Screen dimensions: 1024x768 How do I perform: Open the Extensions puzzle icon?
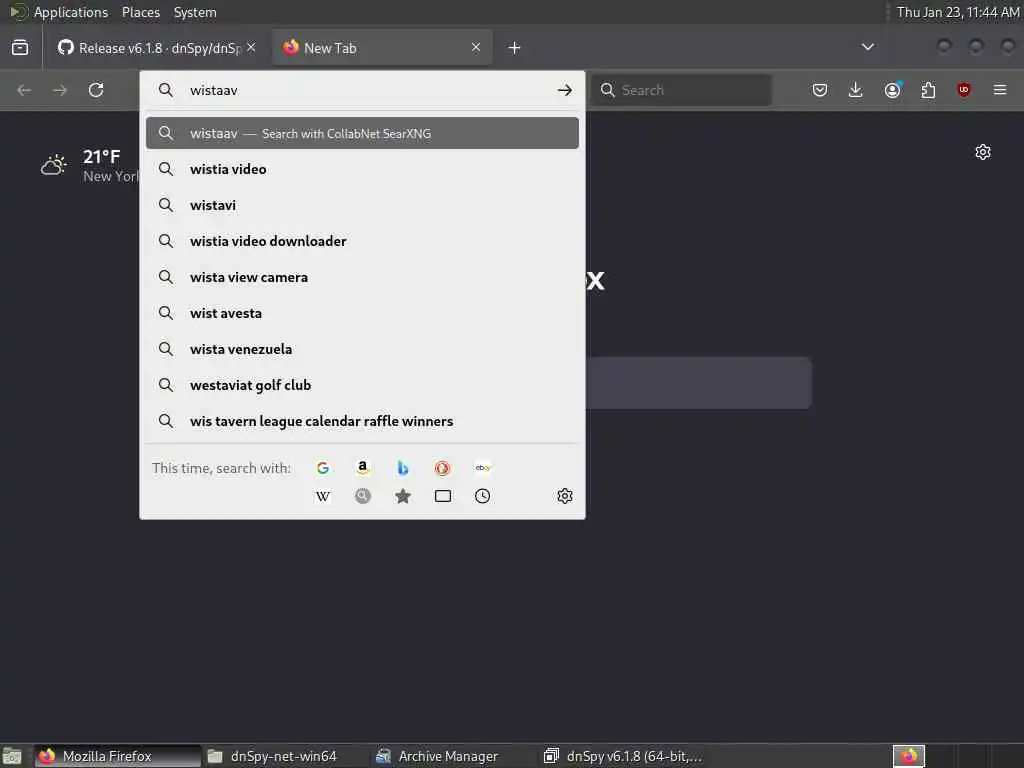(x=928, y=90)
